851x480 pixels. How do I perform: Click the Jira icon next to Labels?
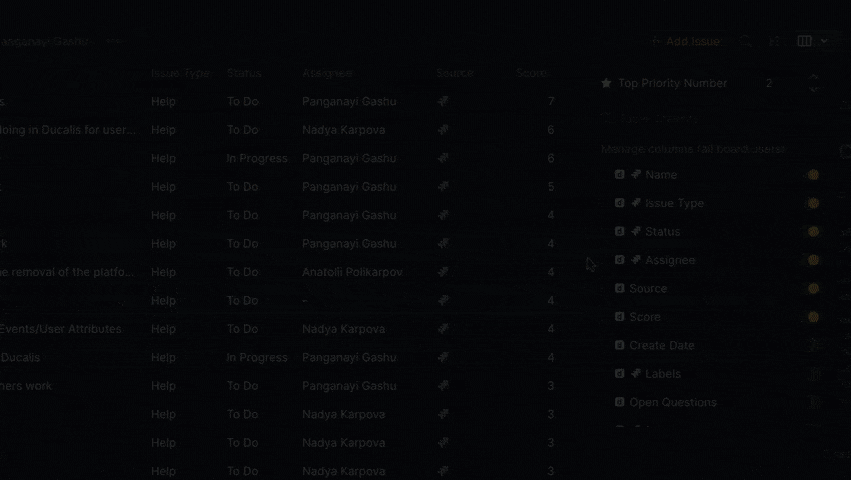[x=636, y=374]
